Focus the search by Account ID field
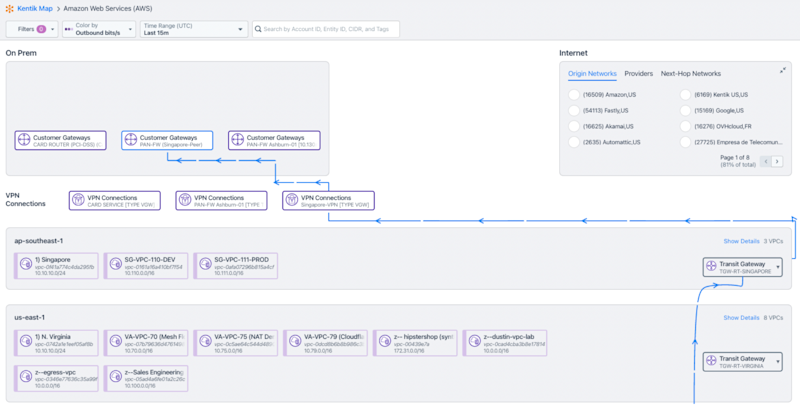The image size is (800, 410). (x=326, y=29)
